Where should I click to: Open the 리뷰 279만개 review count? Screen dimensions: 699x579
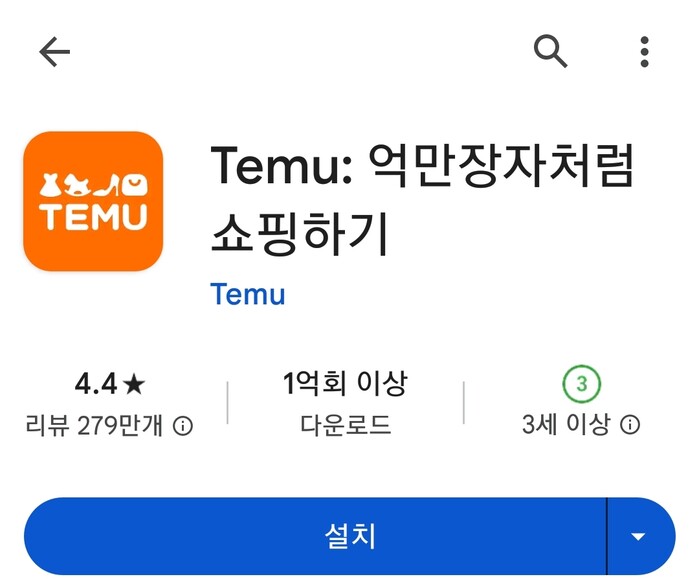tap(94, 425)
